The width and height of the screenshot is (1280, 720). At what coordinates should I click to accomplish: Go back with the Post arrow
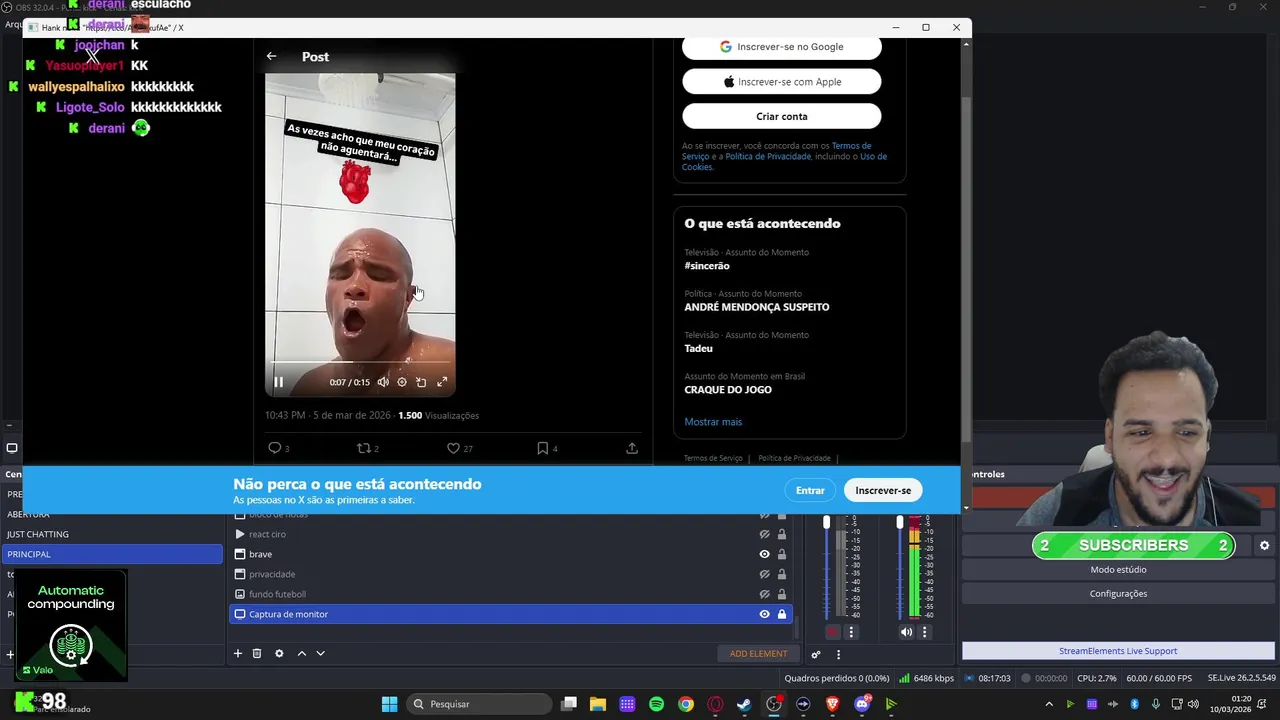tap(271, 57)
